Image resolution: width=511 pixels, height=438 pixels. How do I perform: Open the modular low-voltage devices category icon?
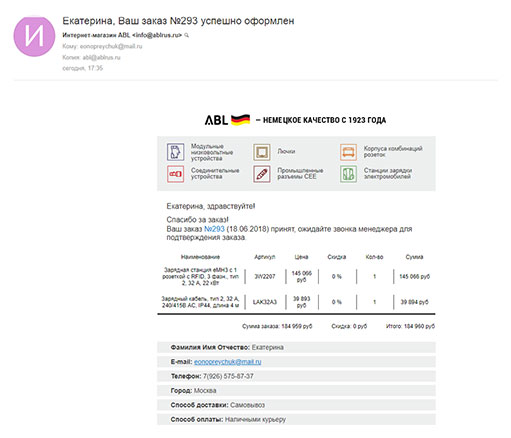[175, 152]
